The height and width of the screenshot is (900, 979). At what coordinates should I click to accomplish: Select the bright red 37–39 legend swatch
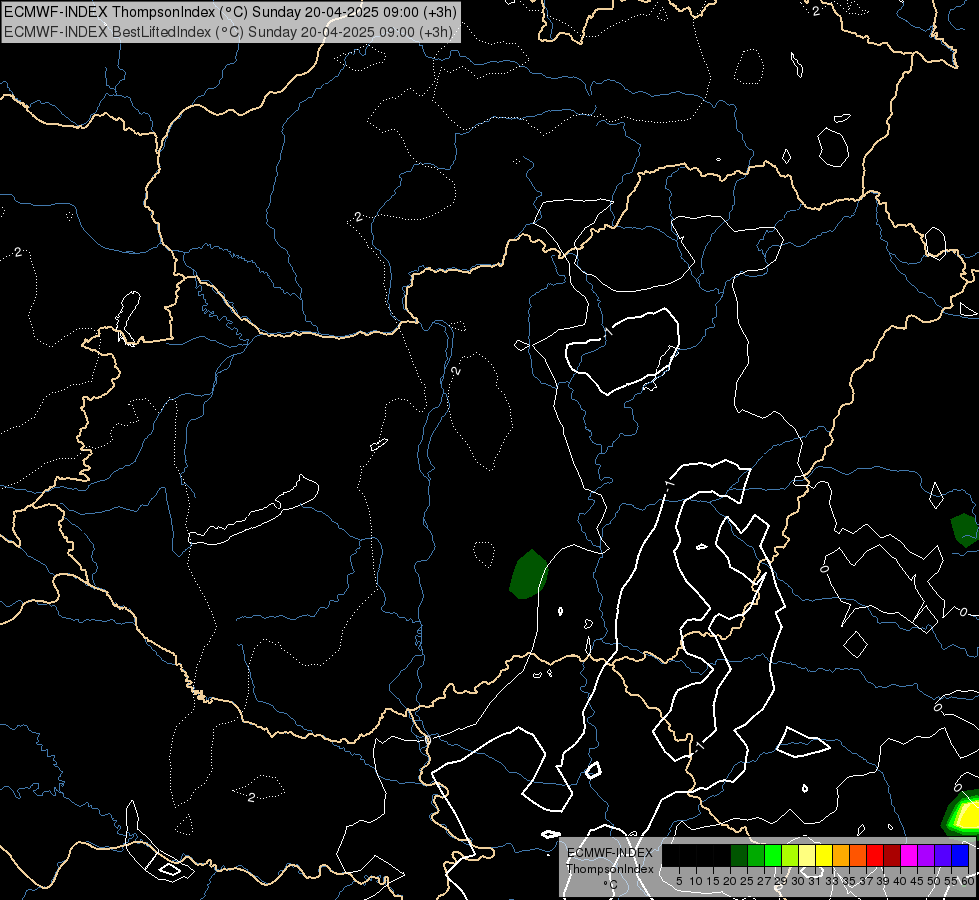[875, 855]
